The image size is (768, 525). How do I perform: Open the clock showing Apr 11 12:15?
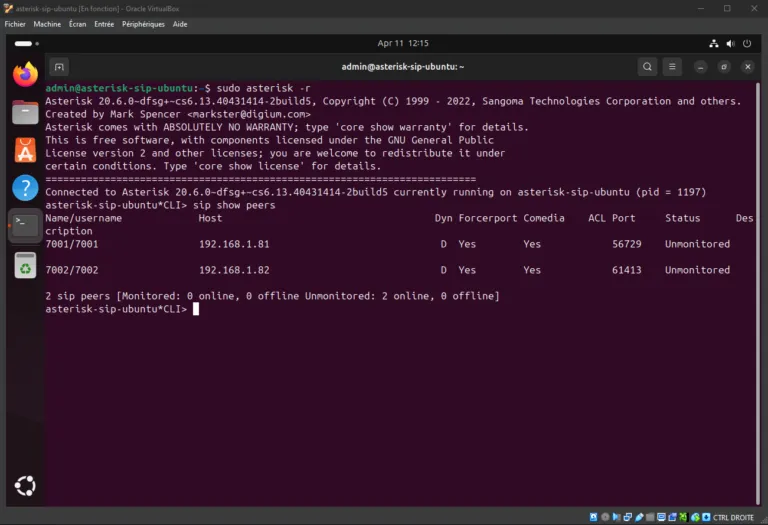coord(403,43)
